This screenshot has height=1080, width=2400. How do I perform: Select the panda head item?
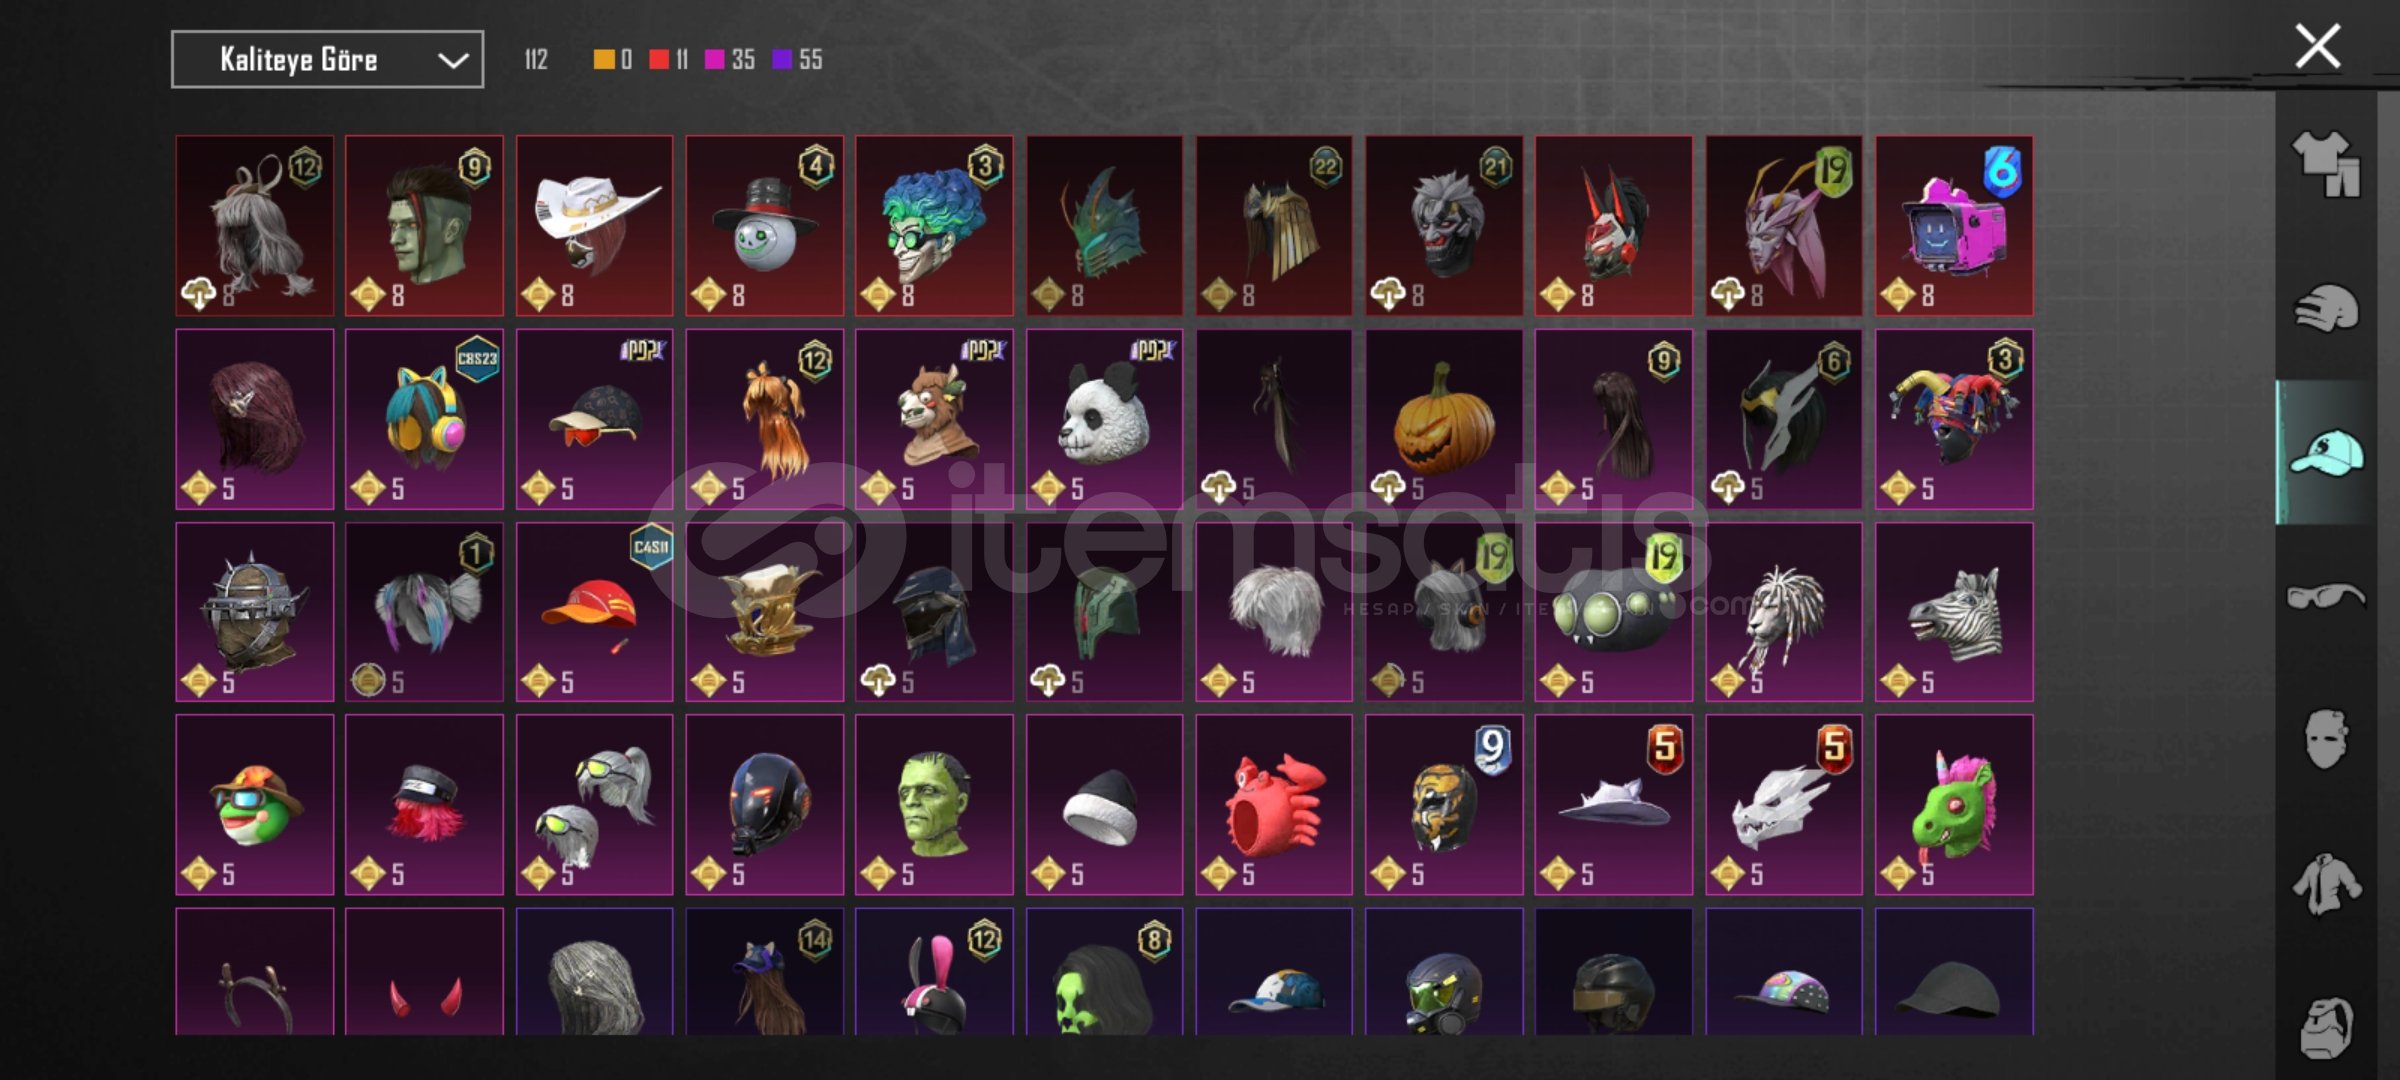coord(1104,419)
